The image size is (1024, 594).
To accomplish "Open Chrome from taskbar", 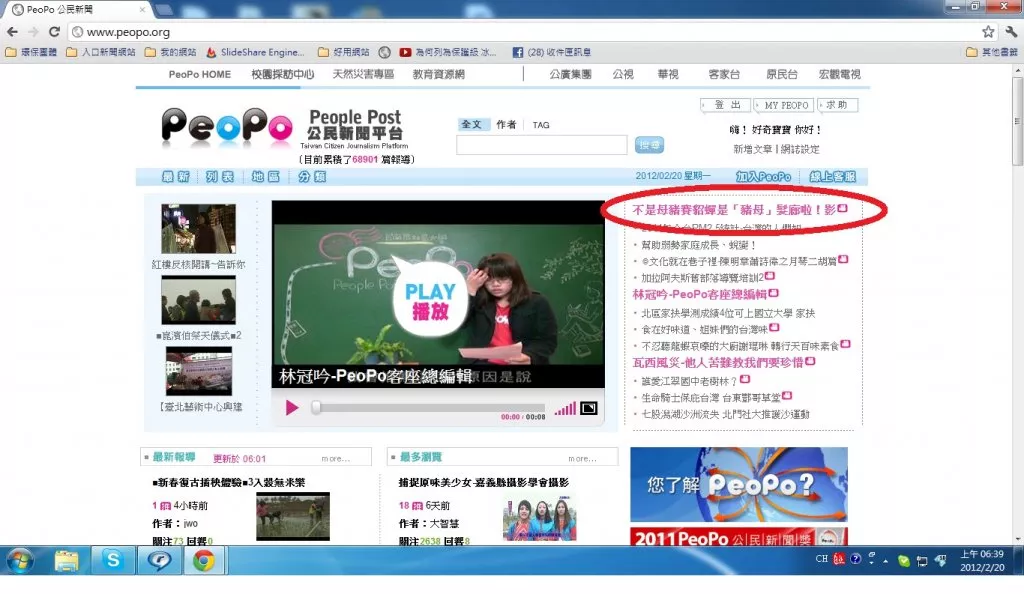I will click(x=204, y=561).
